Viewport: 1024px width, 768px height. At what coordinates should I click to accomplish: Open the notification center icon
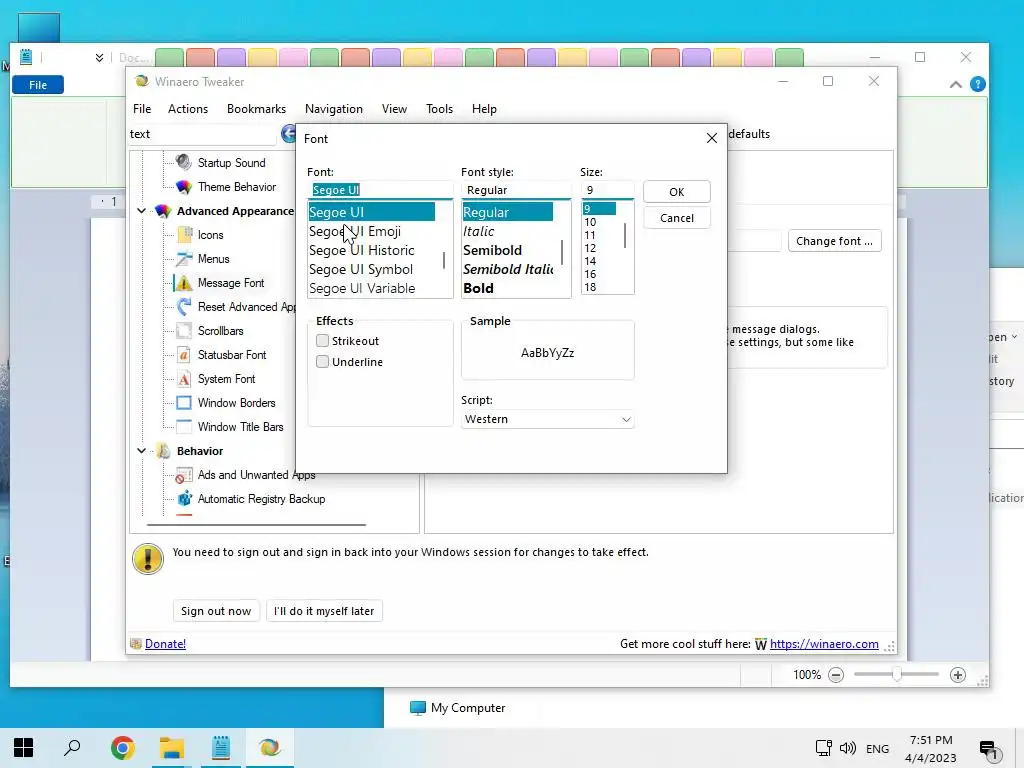pyautogui.click(x=990, y=750)
